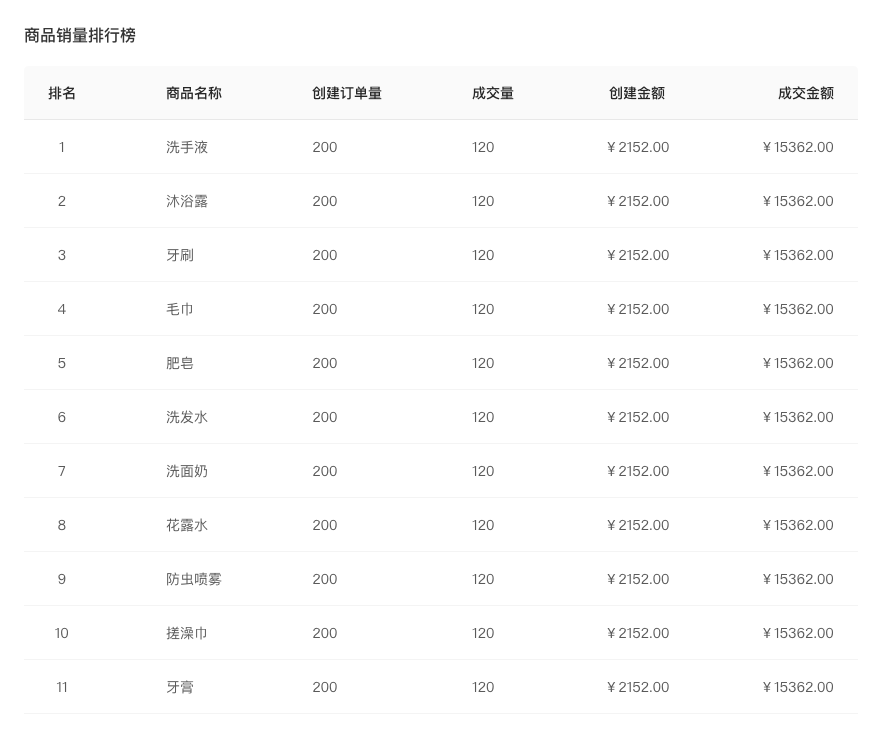Click 120 sales volume in 花露水 row
882x747 pixels.
tap(483, 525)
